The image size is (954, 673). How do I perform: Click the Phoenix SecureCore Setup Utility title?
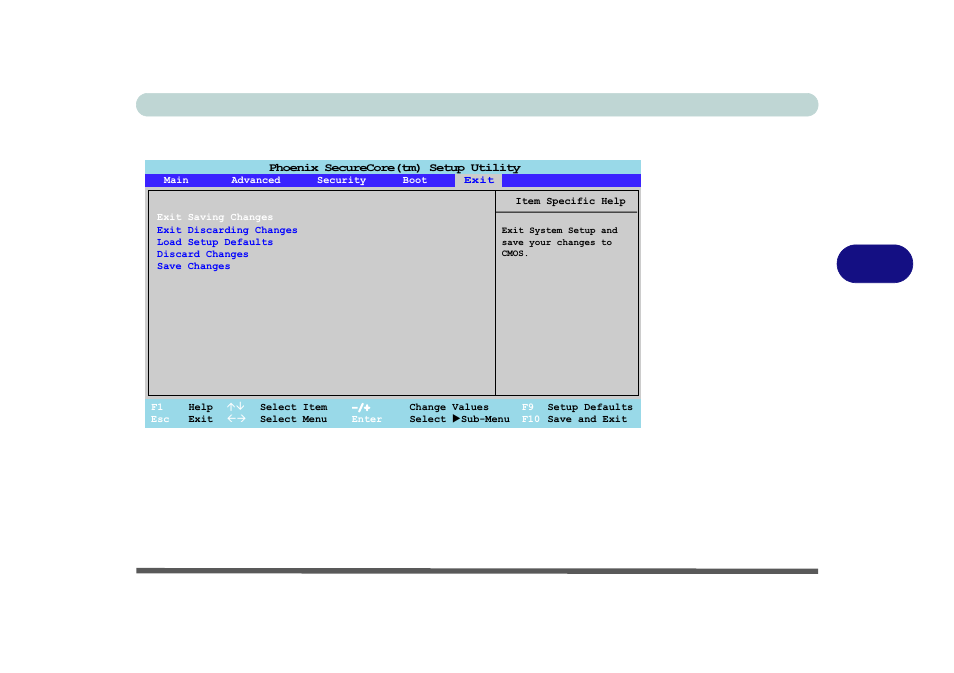coord(394,167)
